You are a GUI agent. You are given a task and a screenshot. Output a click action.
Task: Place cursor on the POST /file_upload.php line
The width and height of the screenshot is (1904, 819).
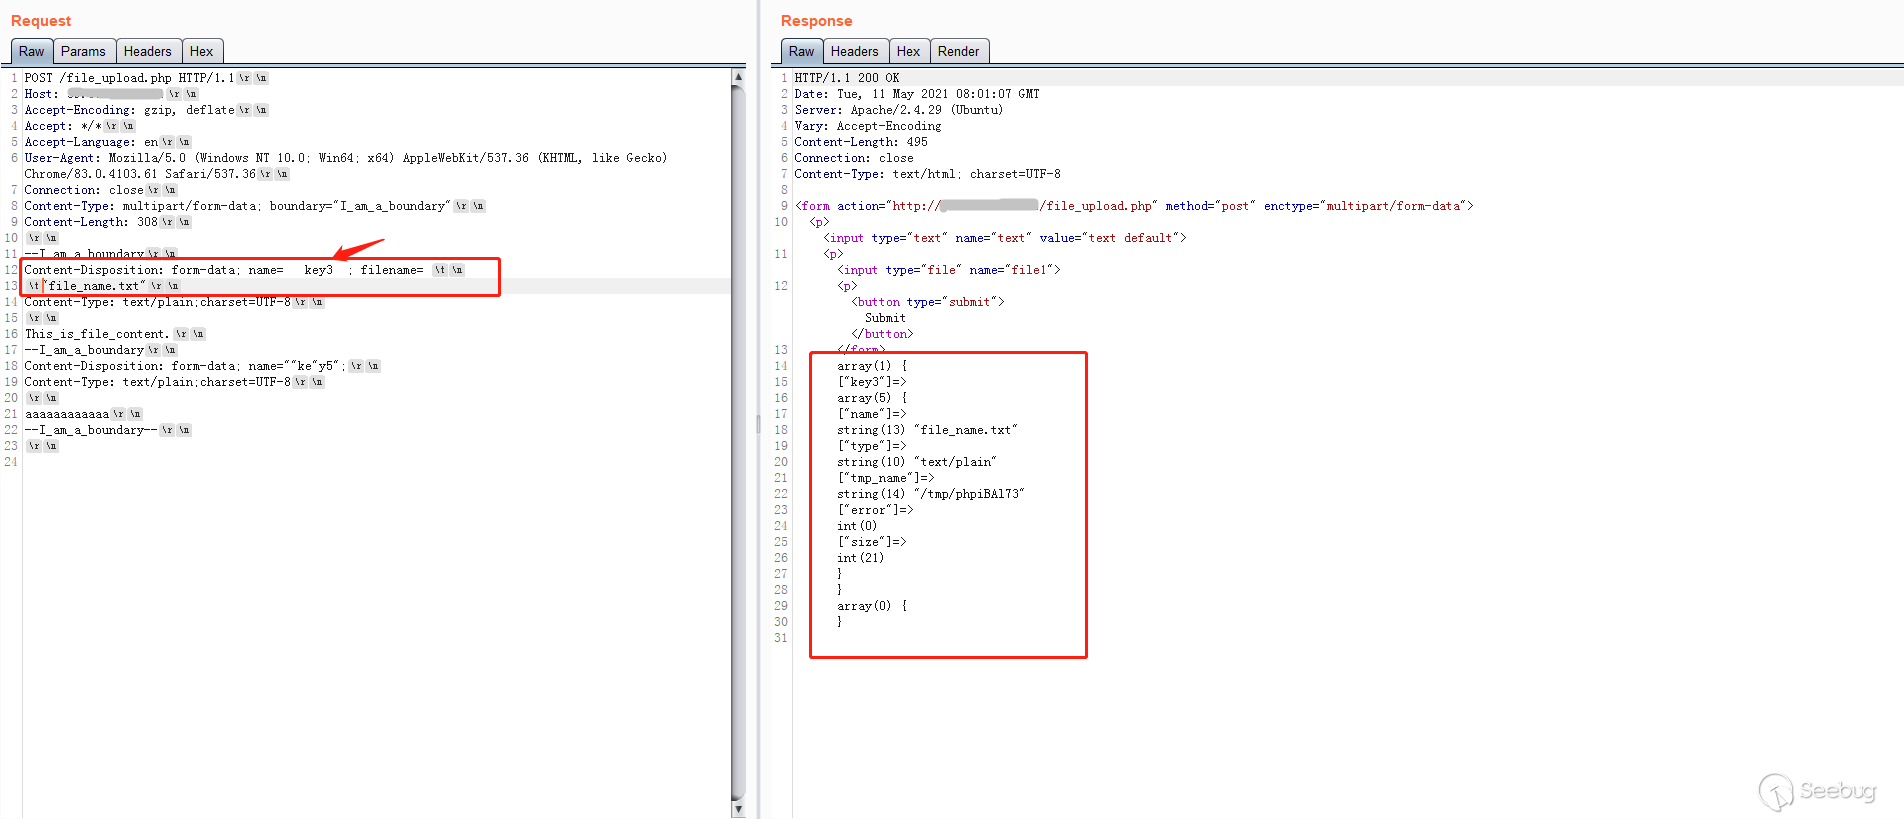128,78
